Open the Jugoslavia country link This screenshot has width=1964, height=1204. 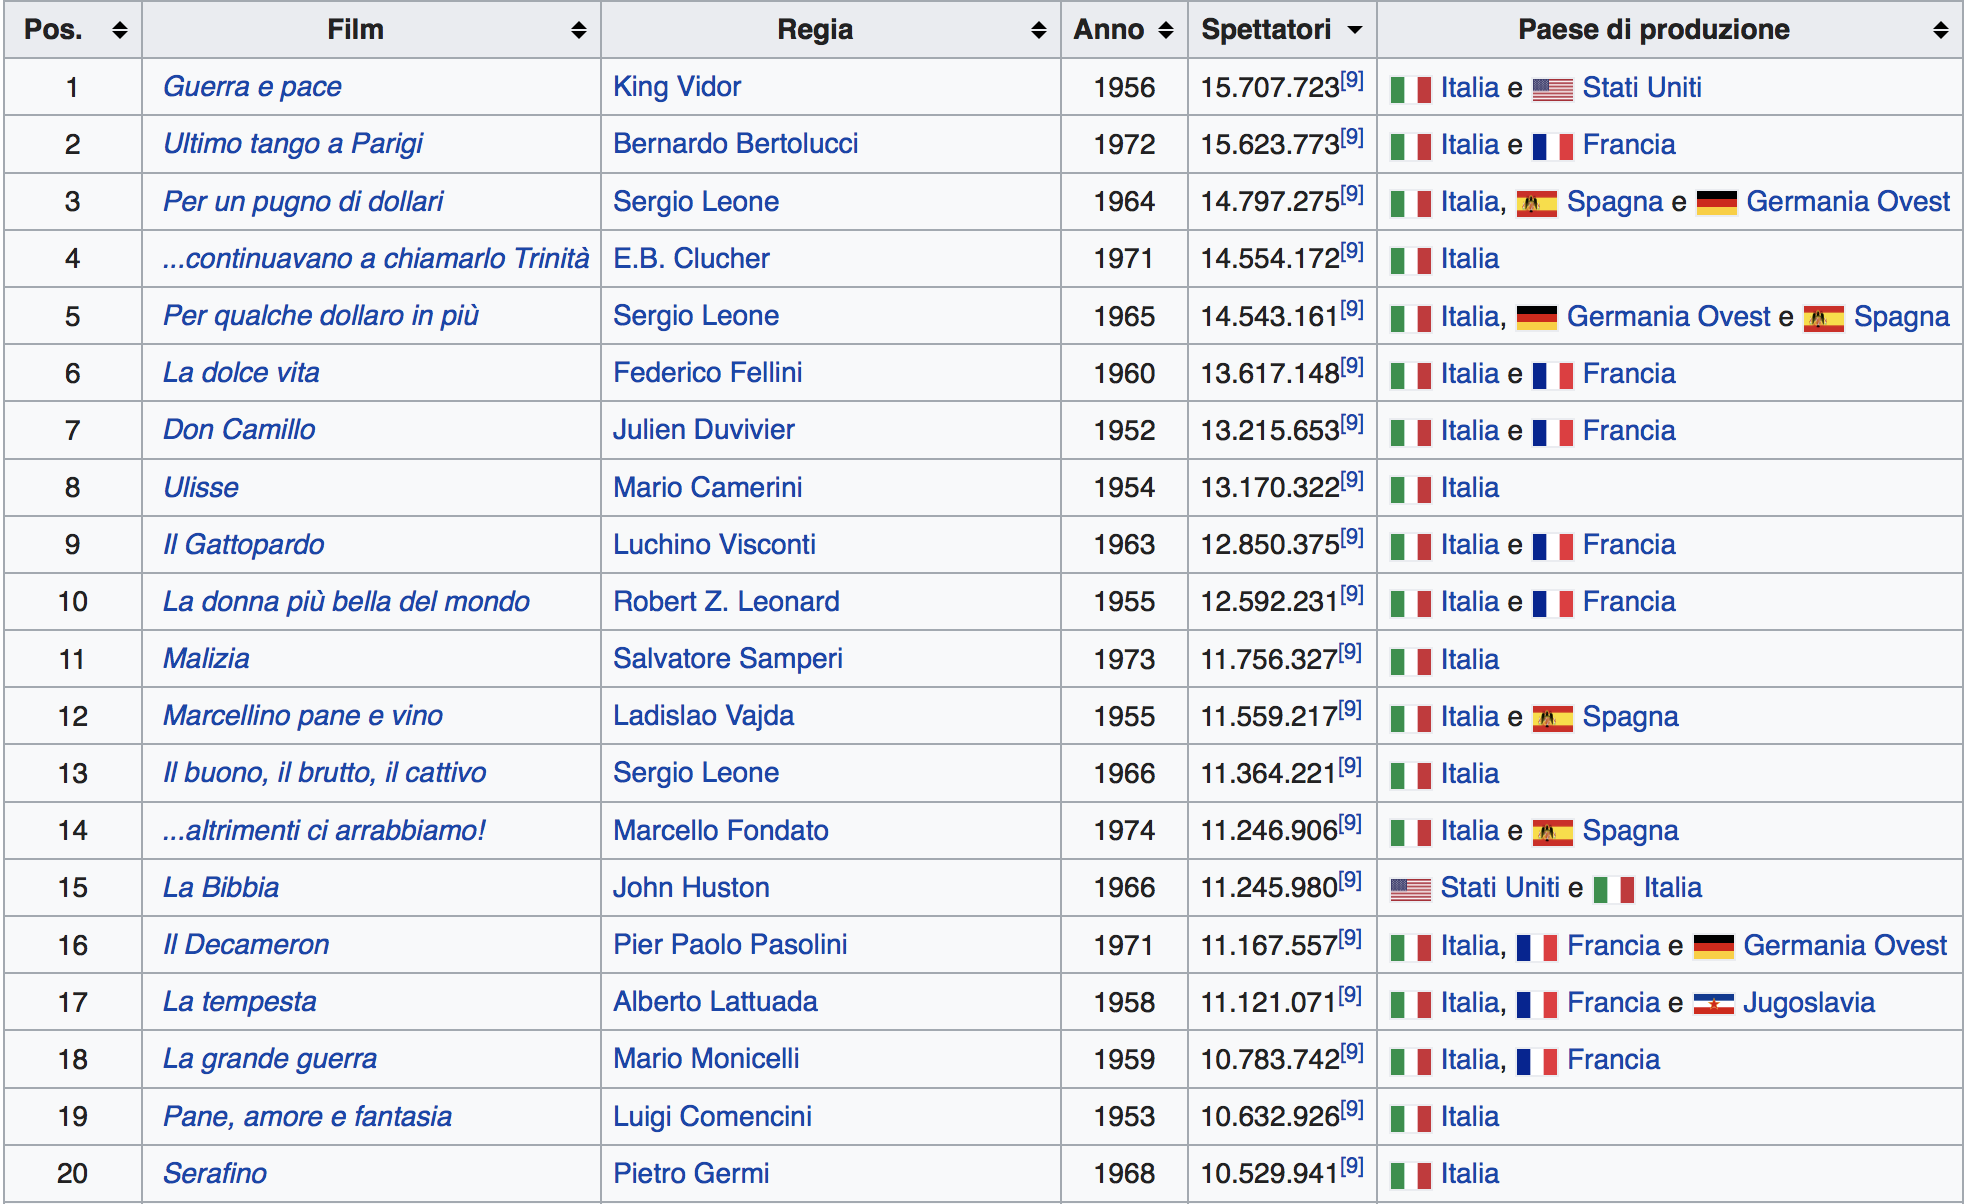[x=1808, y=1003]
